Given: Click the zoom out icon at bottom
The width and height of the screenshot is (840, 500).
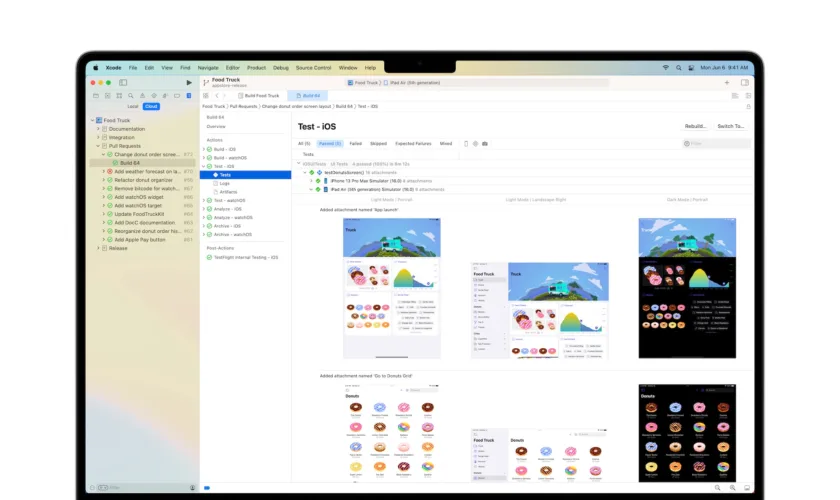Looking at the screenshot, I should (x=717, y=488).
